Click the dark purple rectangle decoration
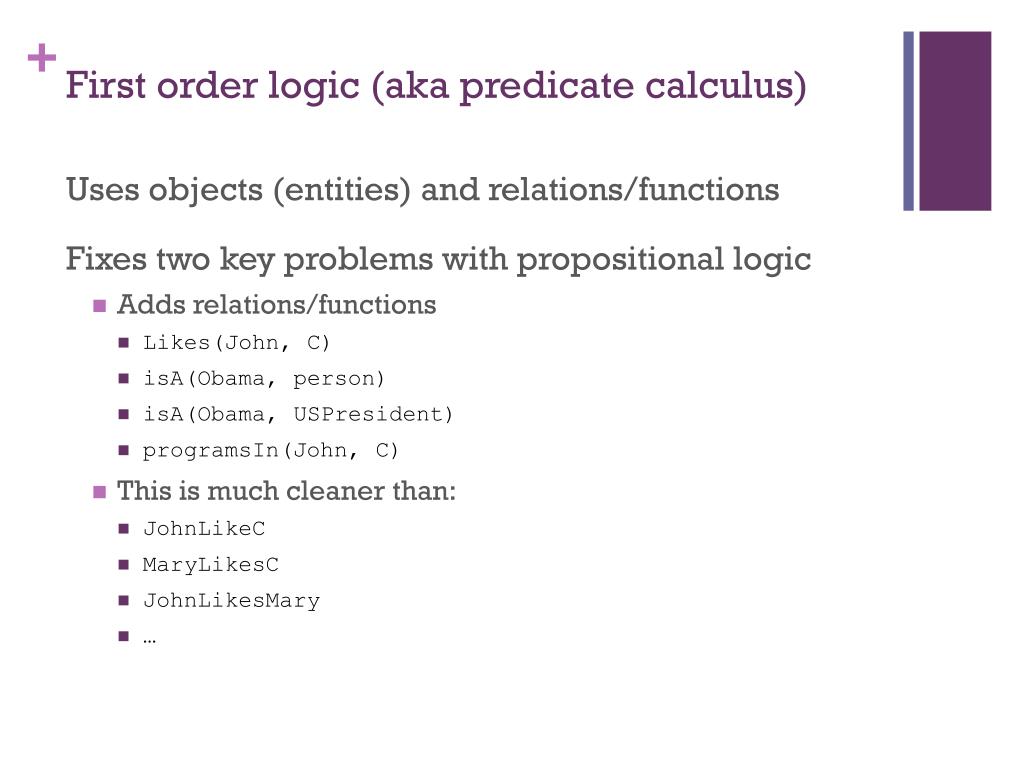The image size is (1024, 768). [955, 121]
